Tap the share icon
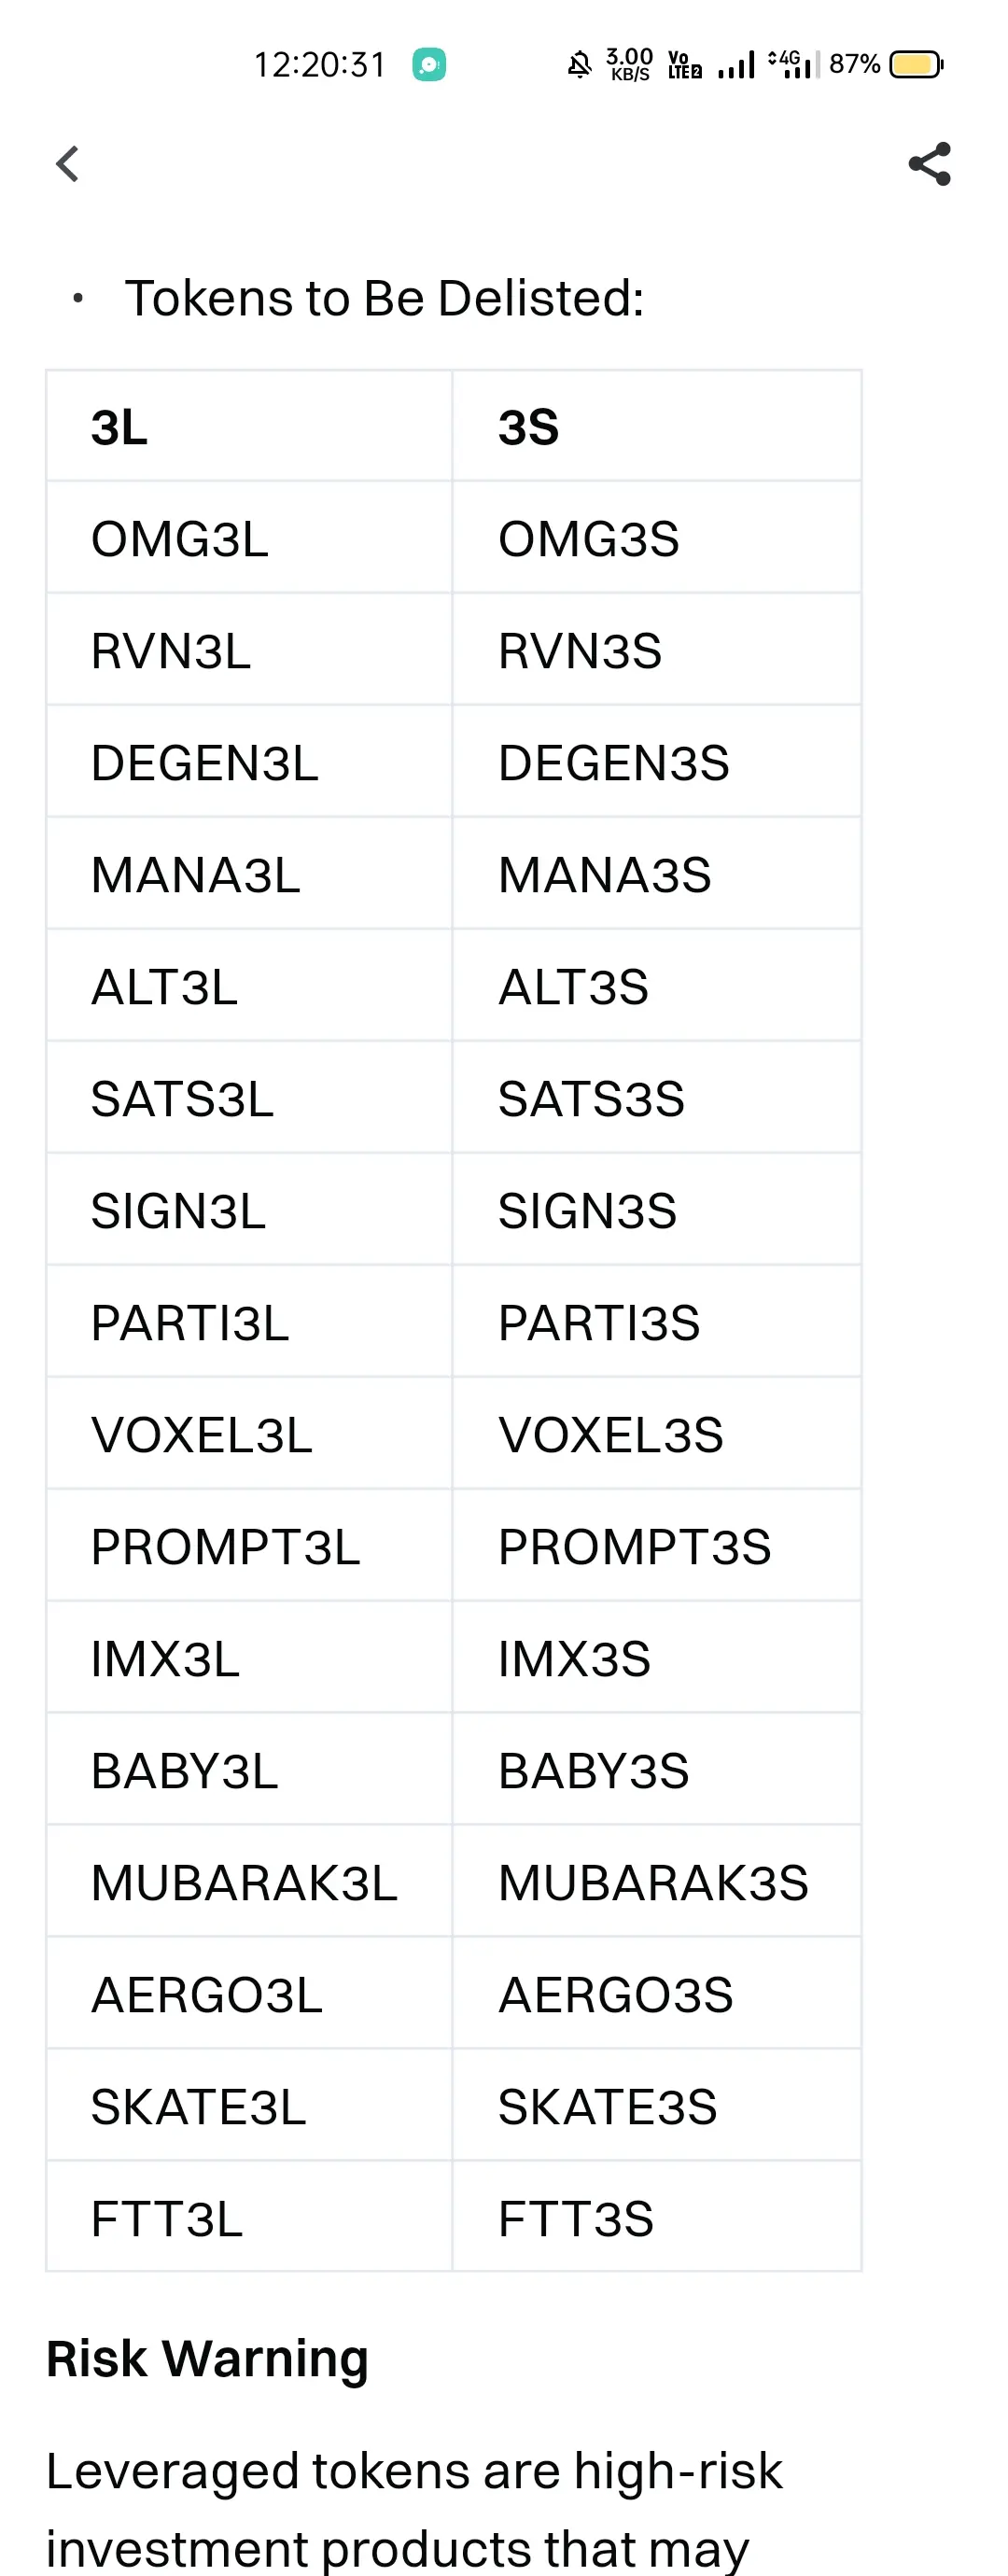This screenshot has width=1008, height=2576. point(929,164)
